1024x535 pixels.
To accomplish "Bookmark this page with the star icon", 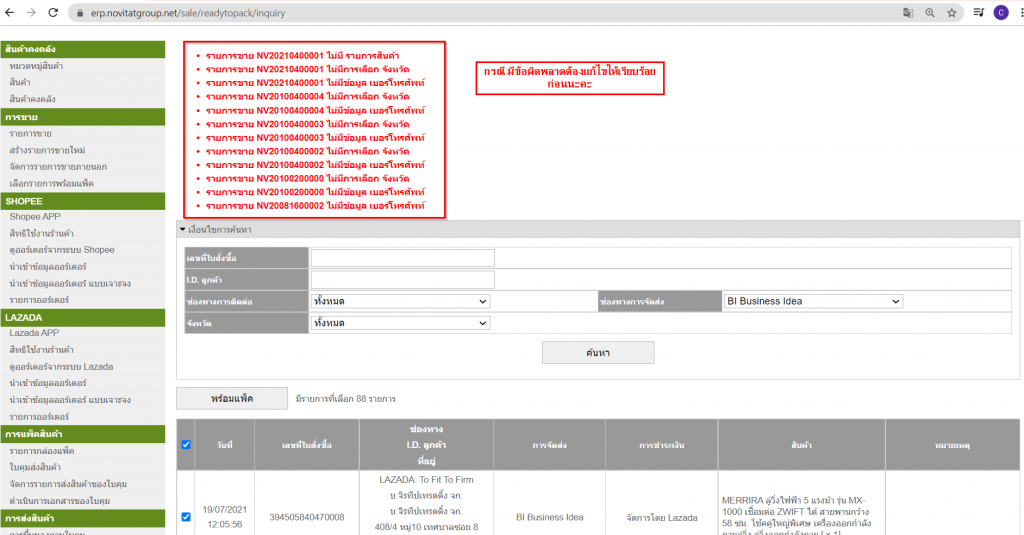I will point(952,13).
